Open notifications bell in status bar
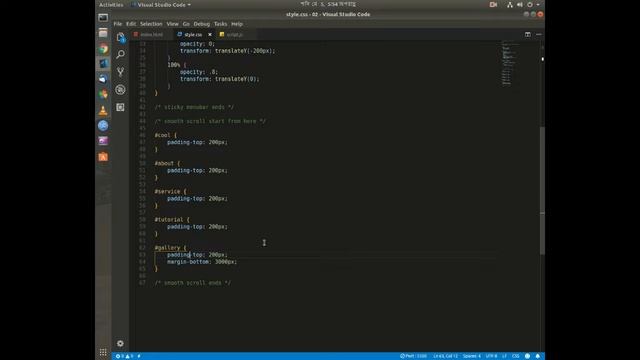The image size is (640, 360). coord(538,356)
